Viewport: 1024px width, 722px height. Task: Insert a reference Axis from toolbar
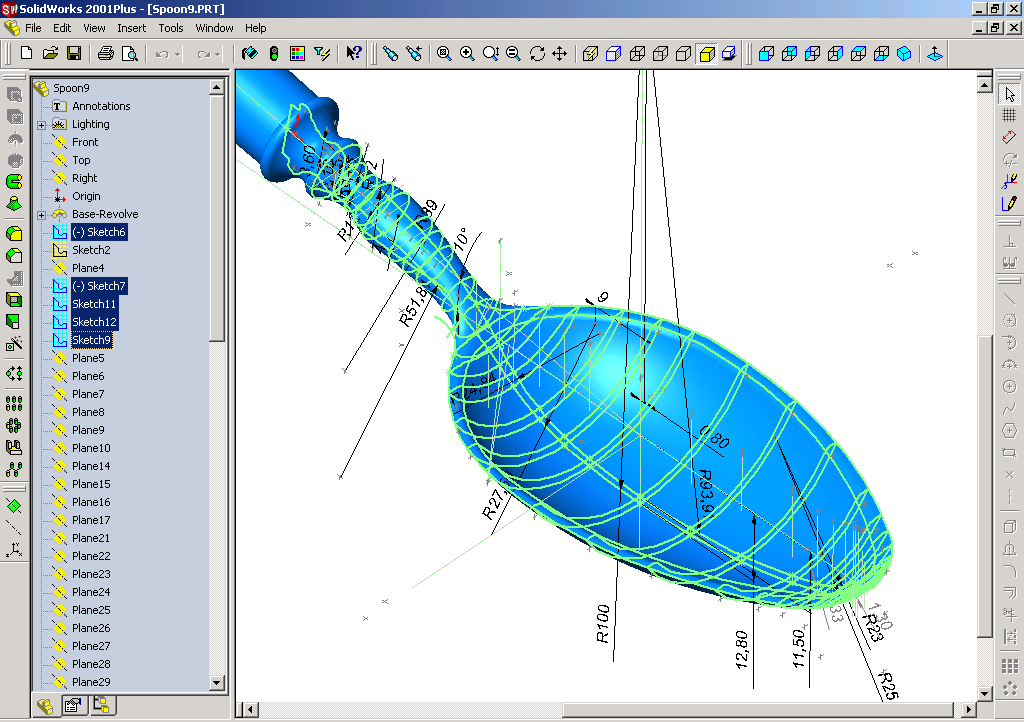(x=14, y=528)
